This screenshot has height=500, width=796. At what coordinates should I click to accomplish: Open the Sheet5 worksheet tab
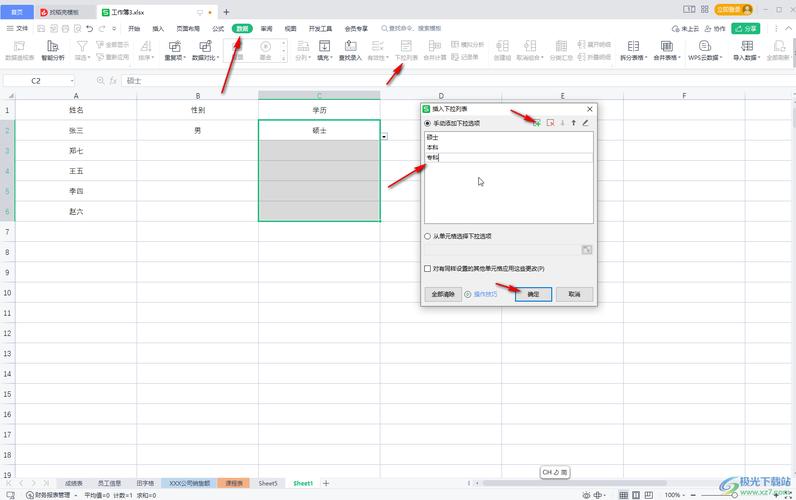(x=268, y=483)
